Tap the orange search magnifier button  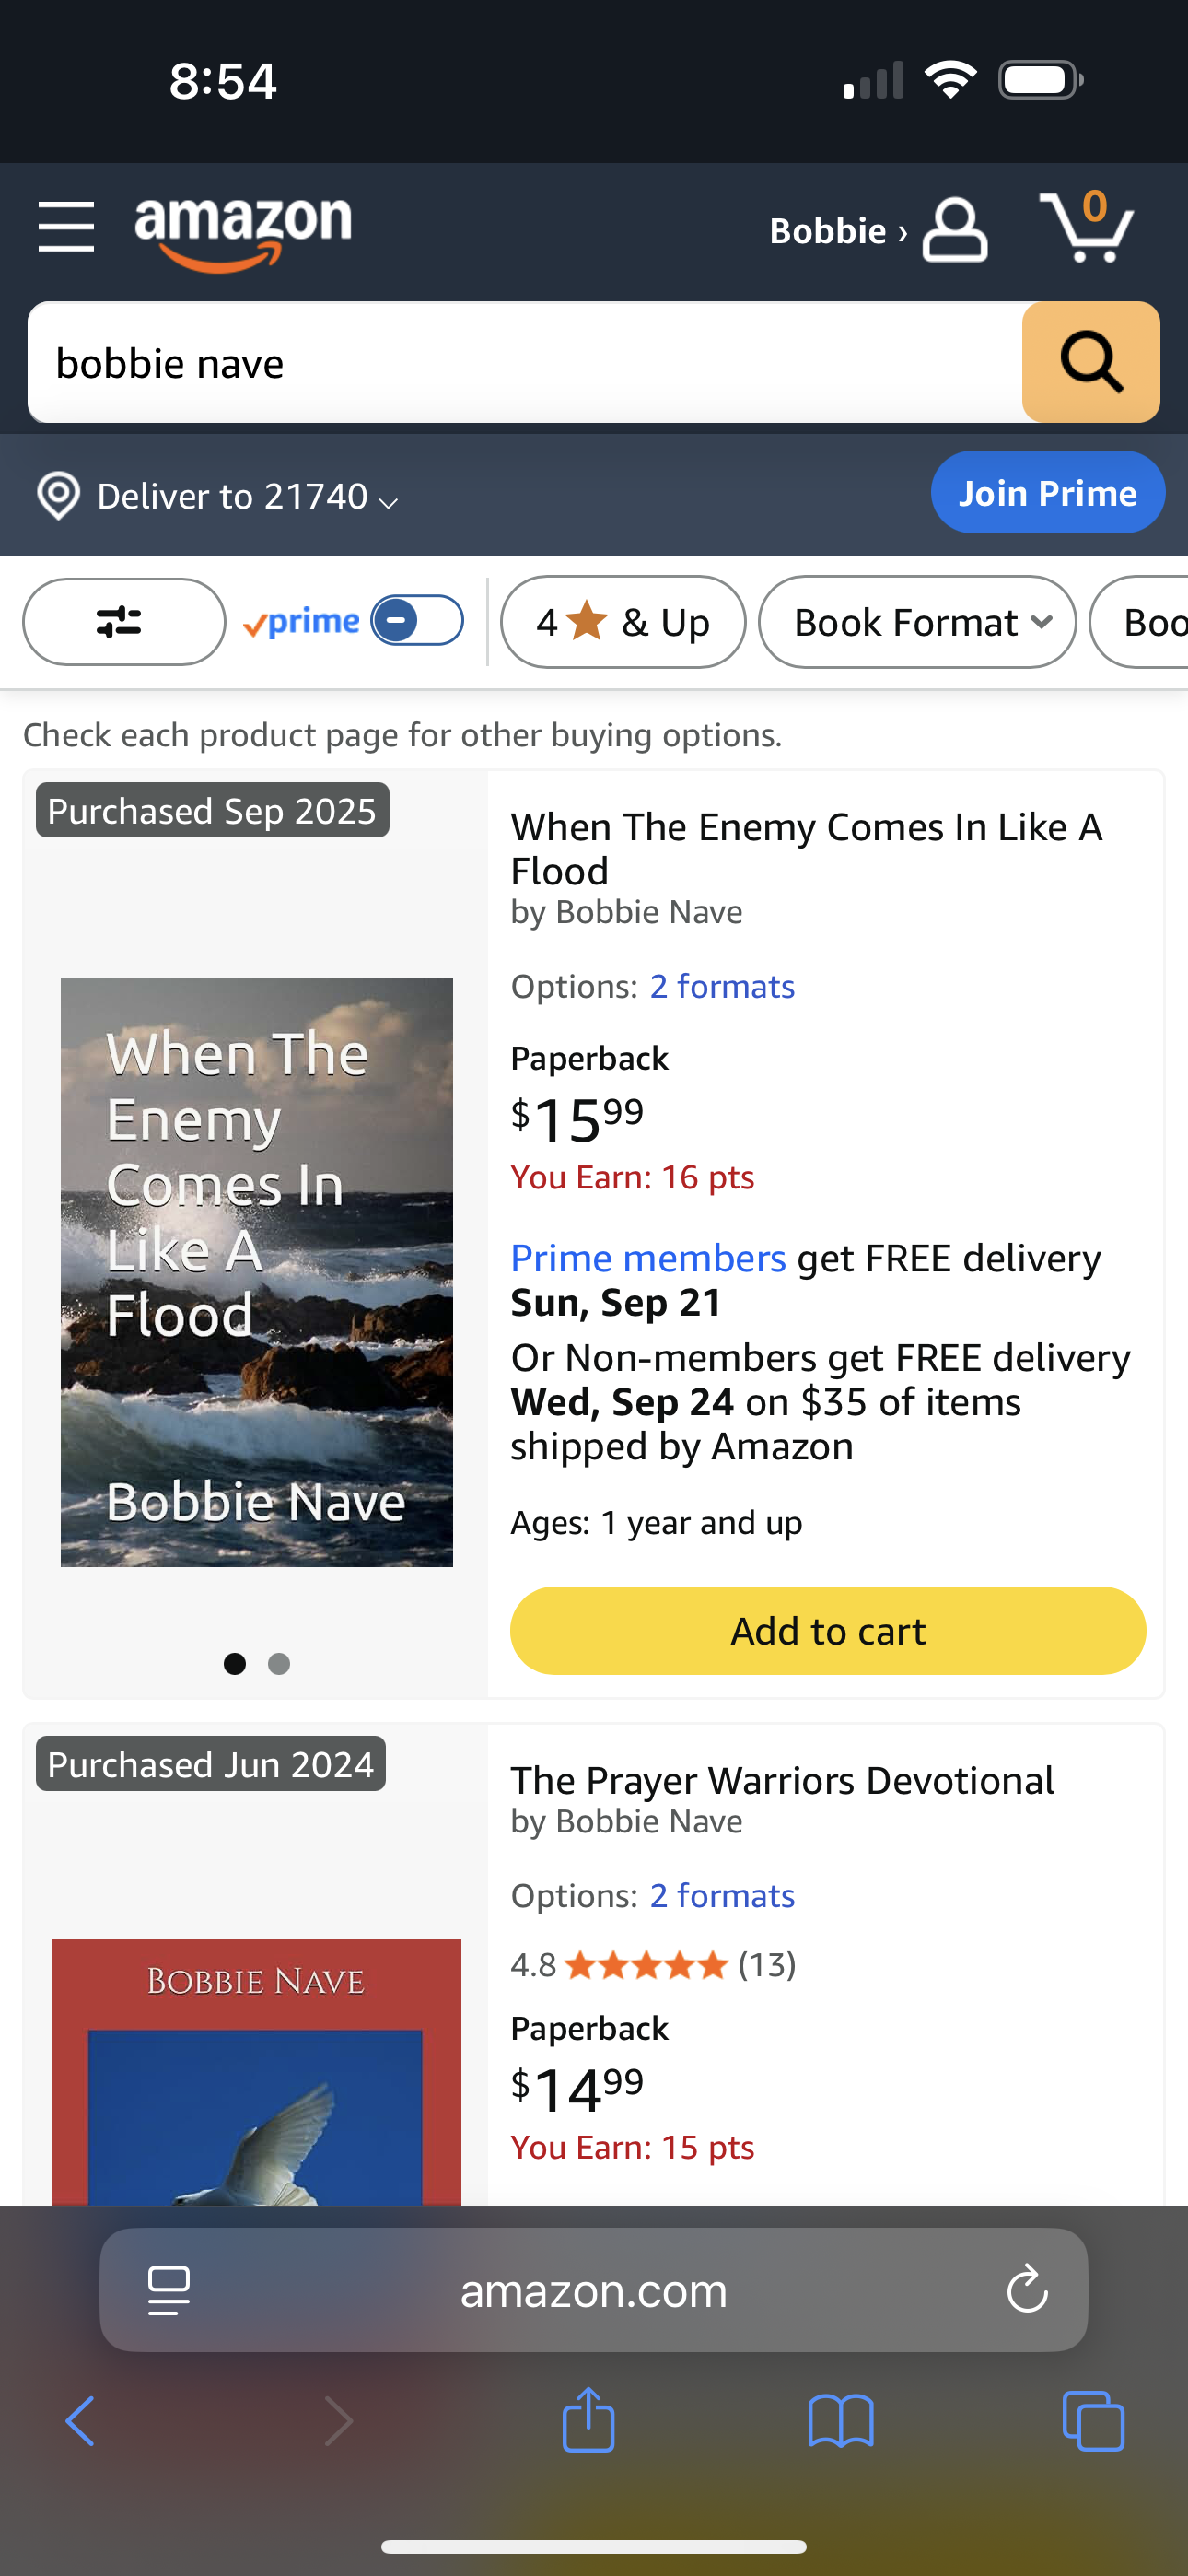[1090, 362]
